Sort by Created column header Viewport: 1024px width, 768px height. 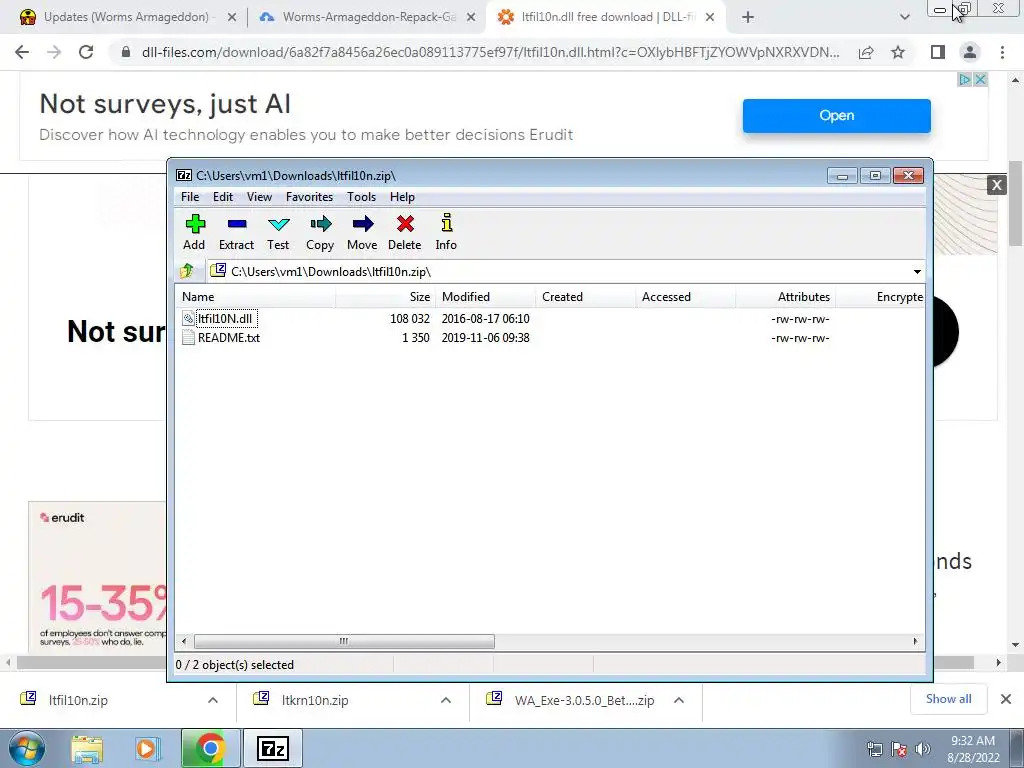click(x=585, y=296)
